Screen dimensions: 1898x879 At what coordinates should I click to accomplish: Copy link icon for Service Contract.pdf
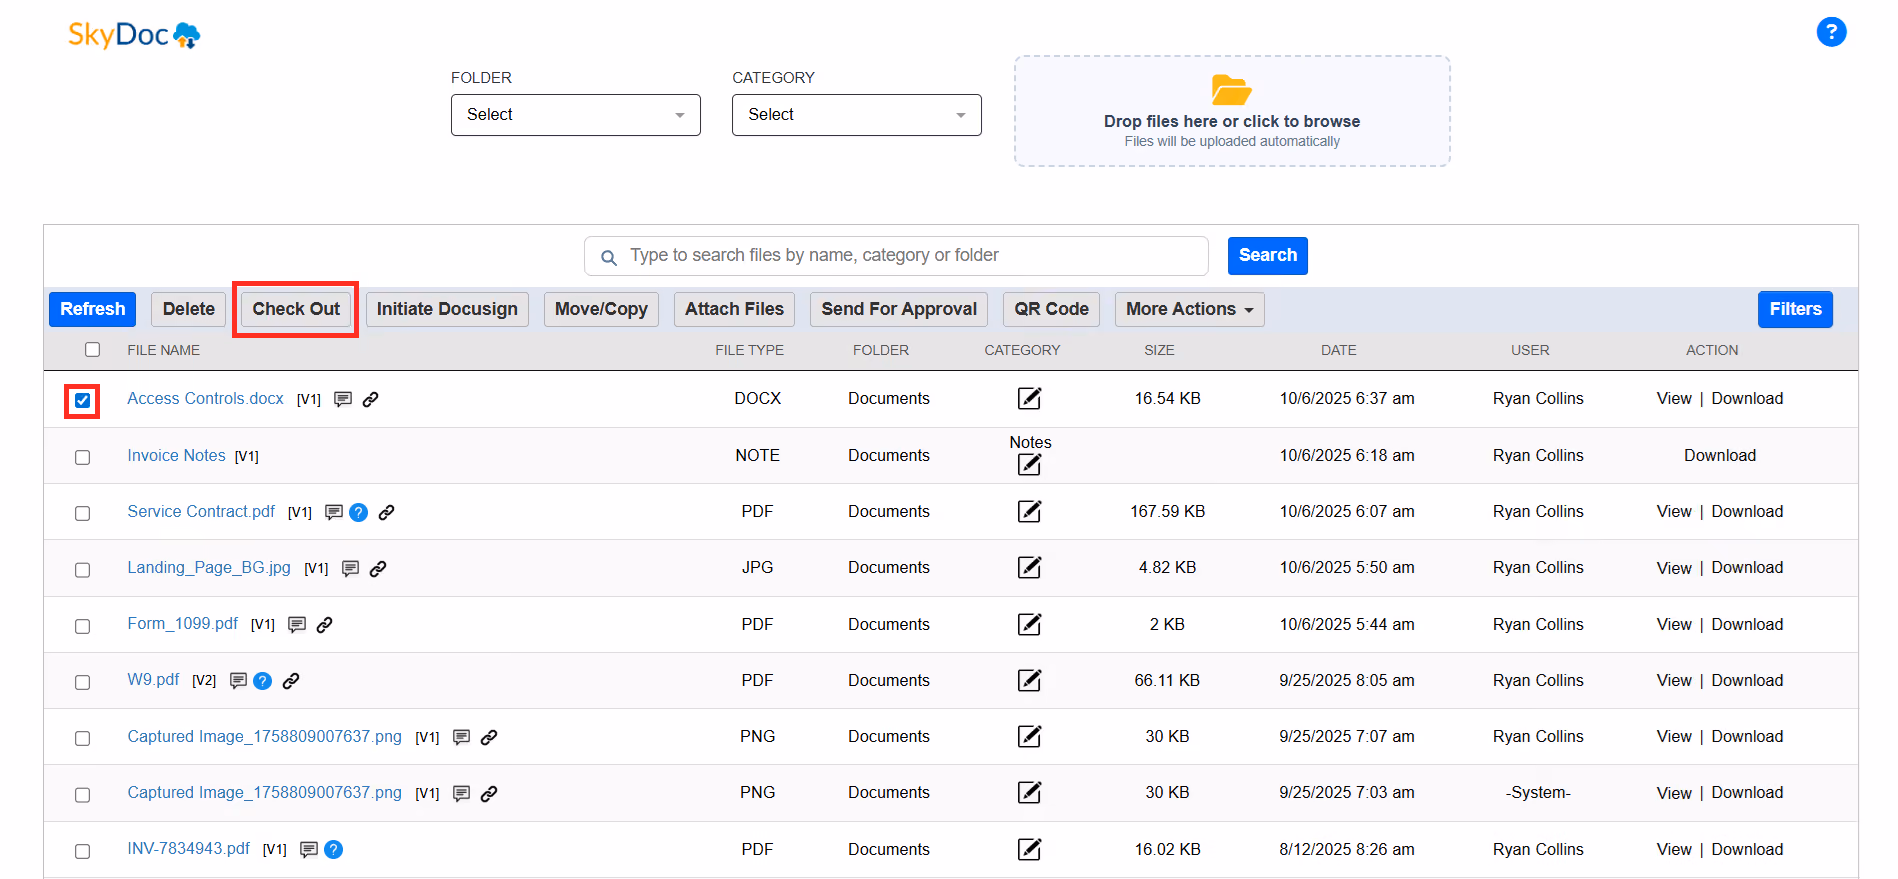click(386, 512)
